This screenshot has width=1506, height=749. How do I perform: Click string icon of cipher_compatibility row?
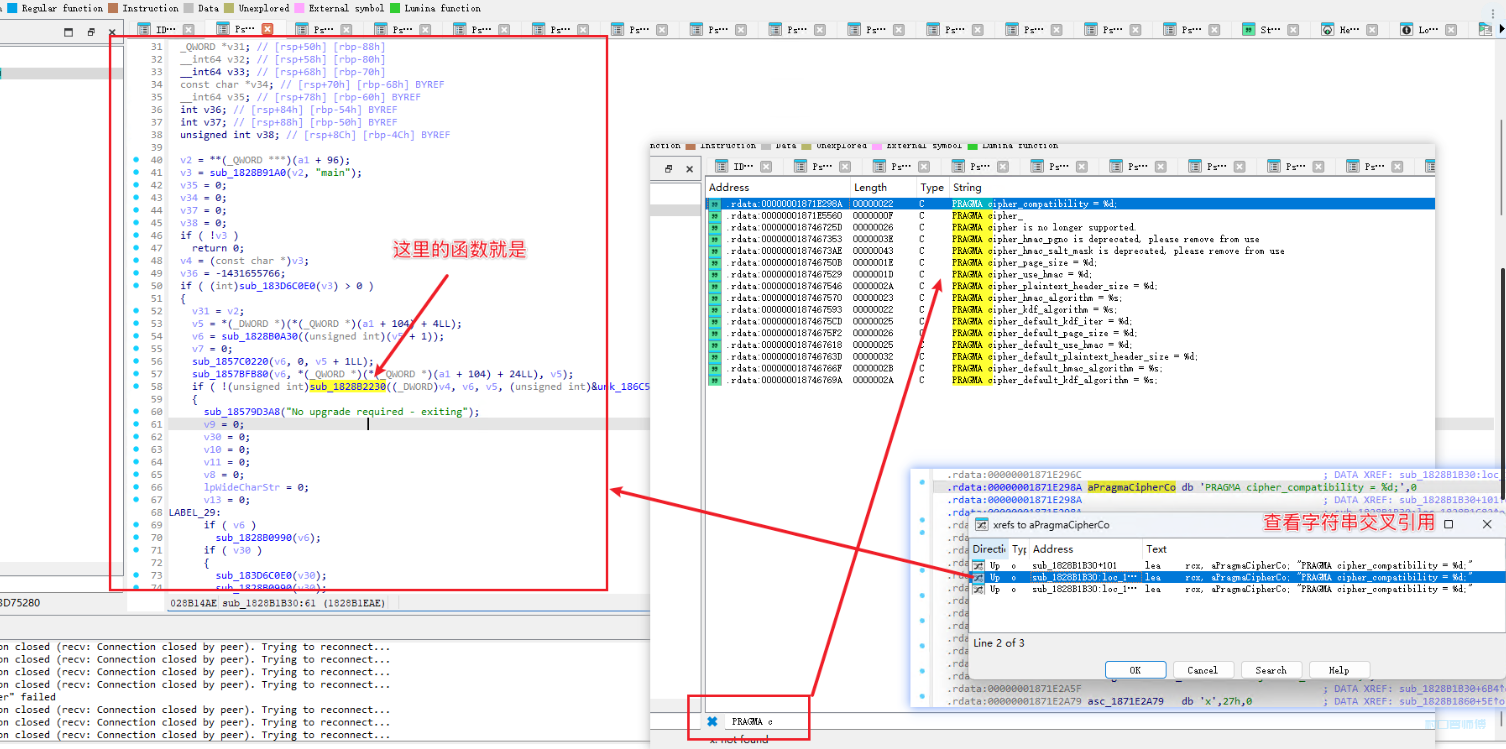tap(715, 204)
